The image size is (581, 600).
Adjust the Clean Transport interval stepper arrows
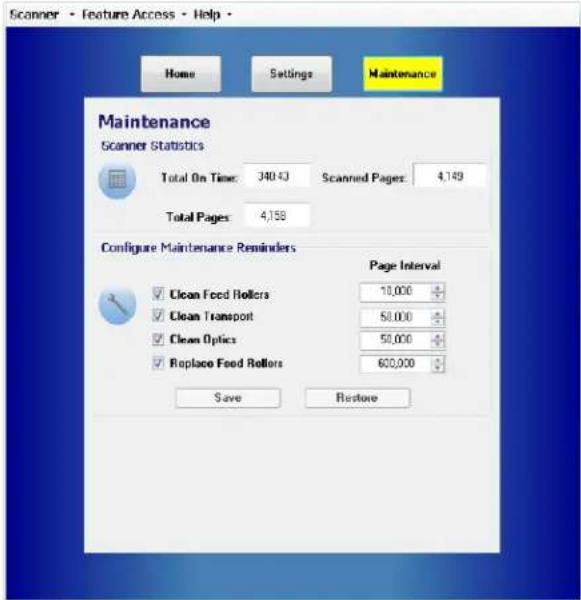pos(437,318)
